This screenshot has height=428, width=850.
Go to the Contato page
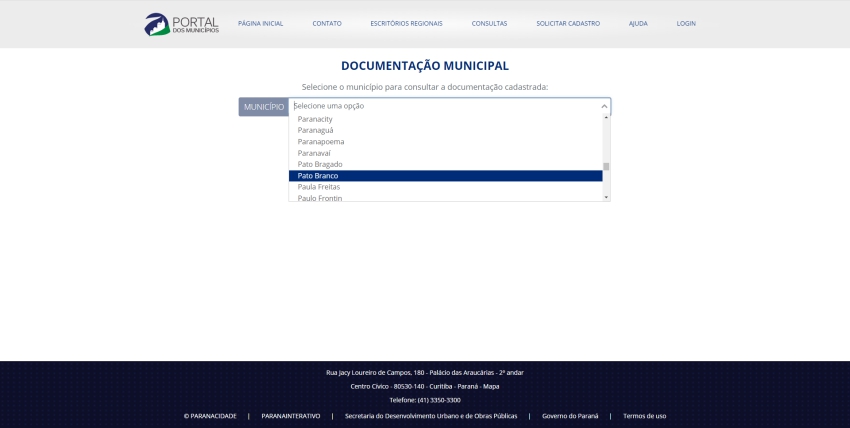click(x=327, y=23)
